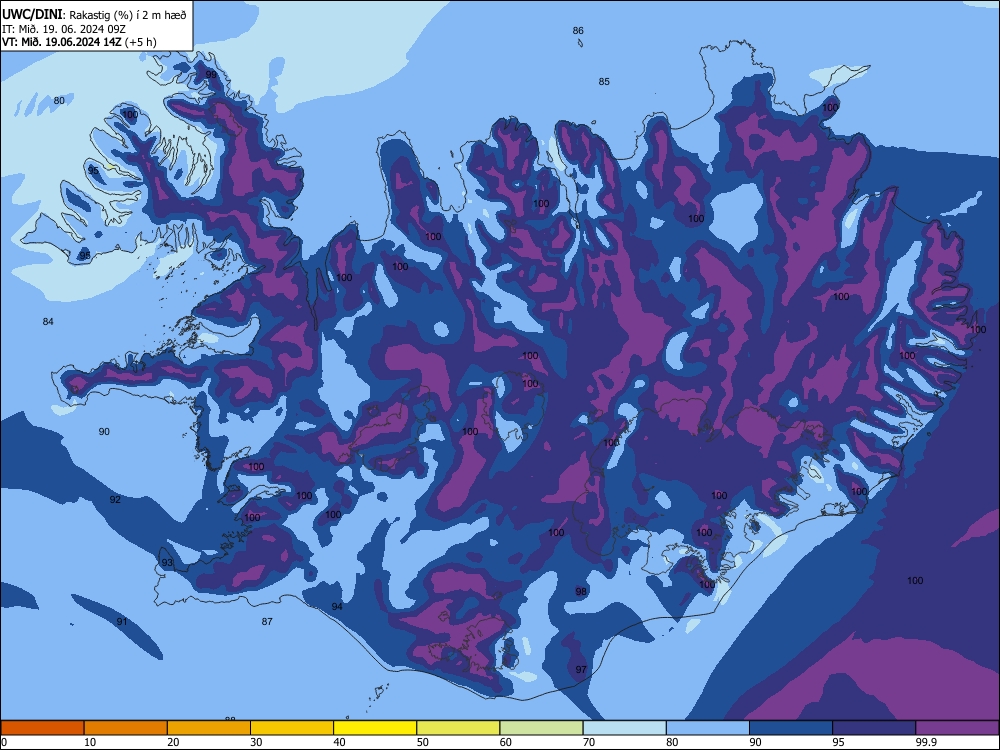
Task: Click the pale blue 70–80 legend swatch
Action: coord(624,728)
